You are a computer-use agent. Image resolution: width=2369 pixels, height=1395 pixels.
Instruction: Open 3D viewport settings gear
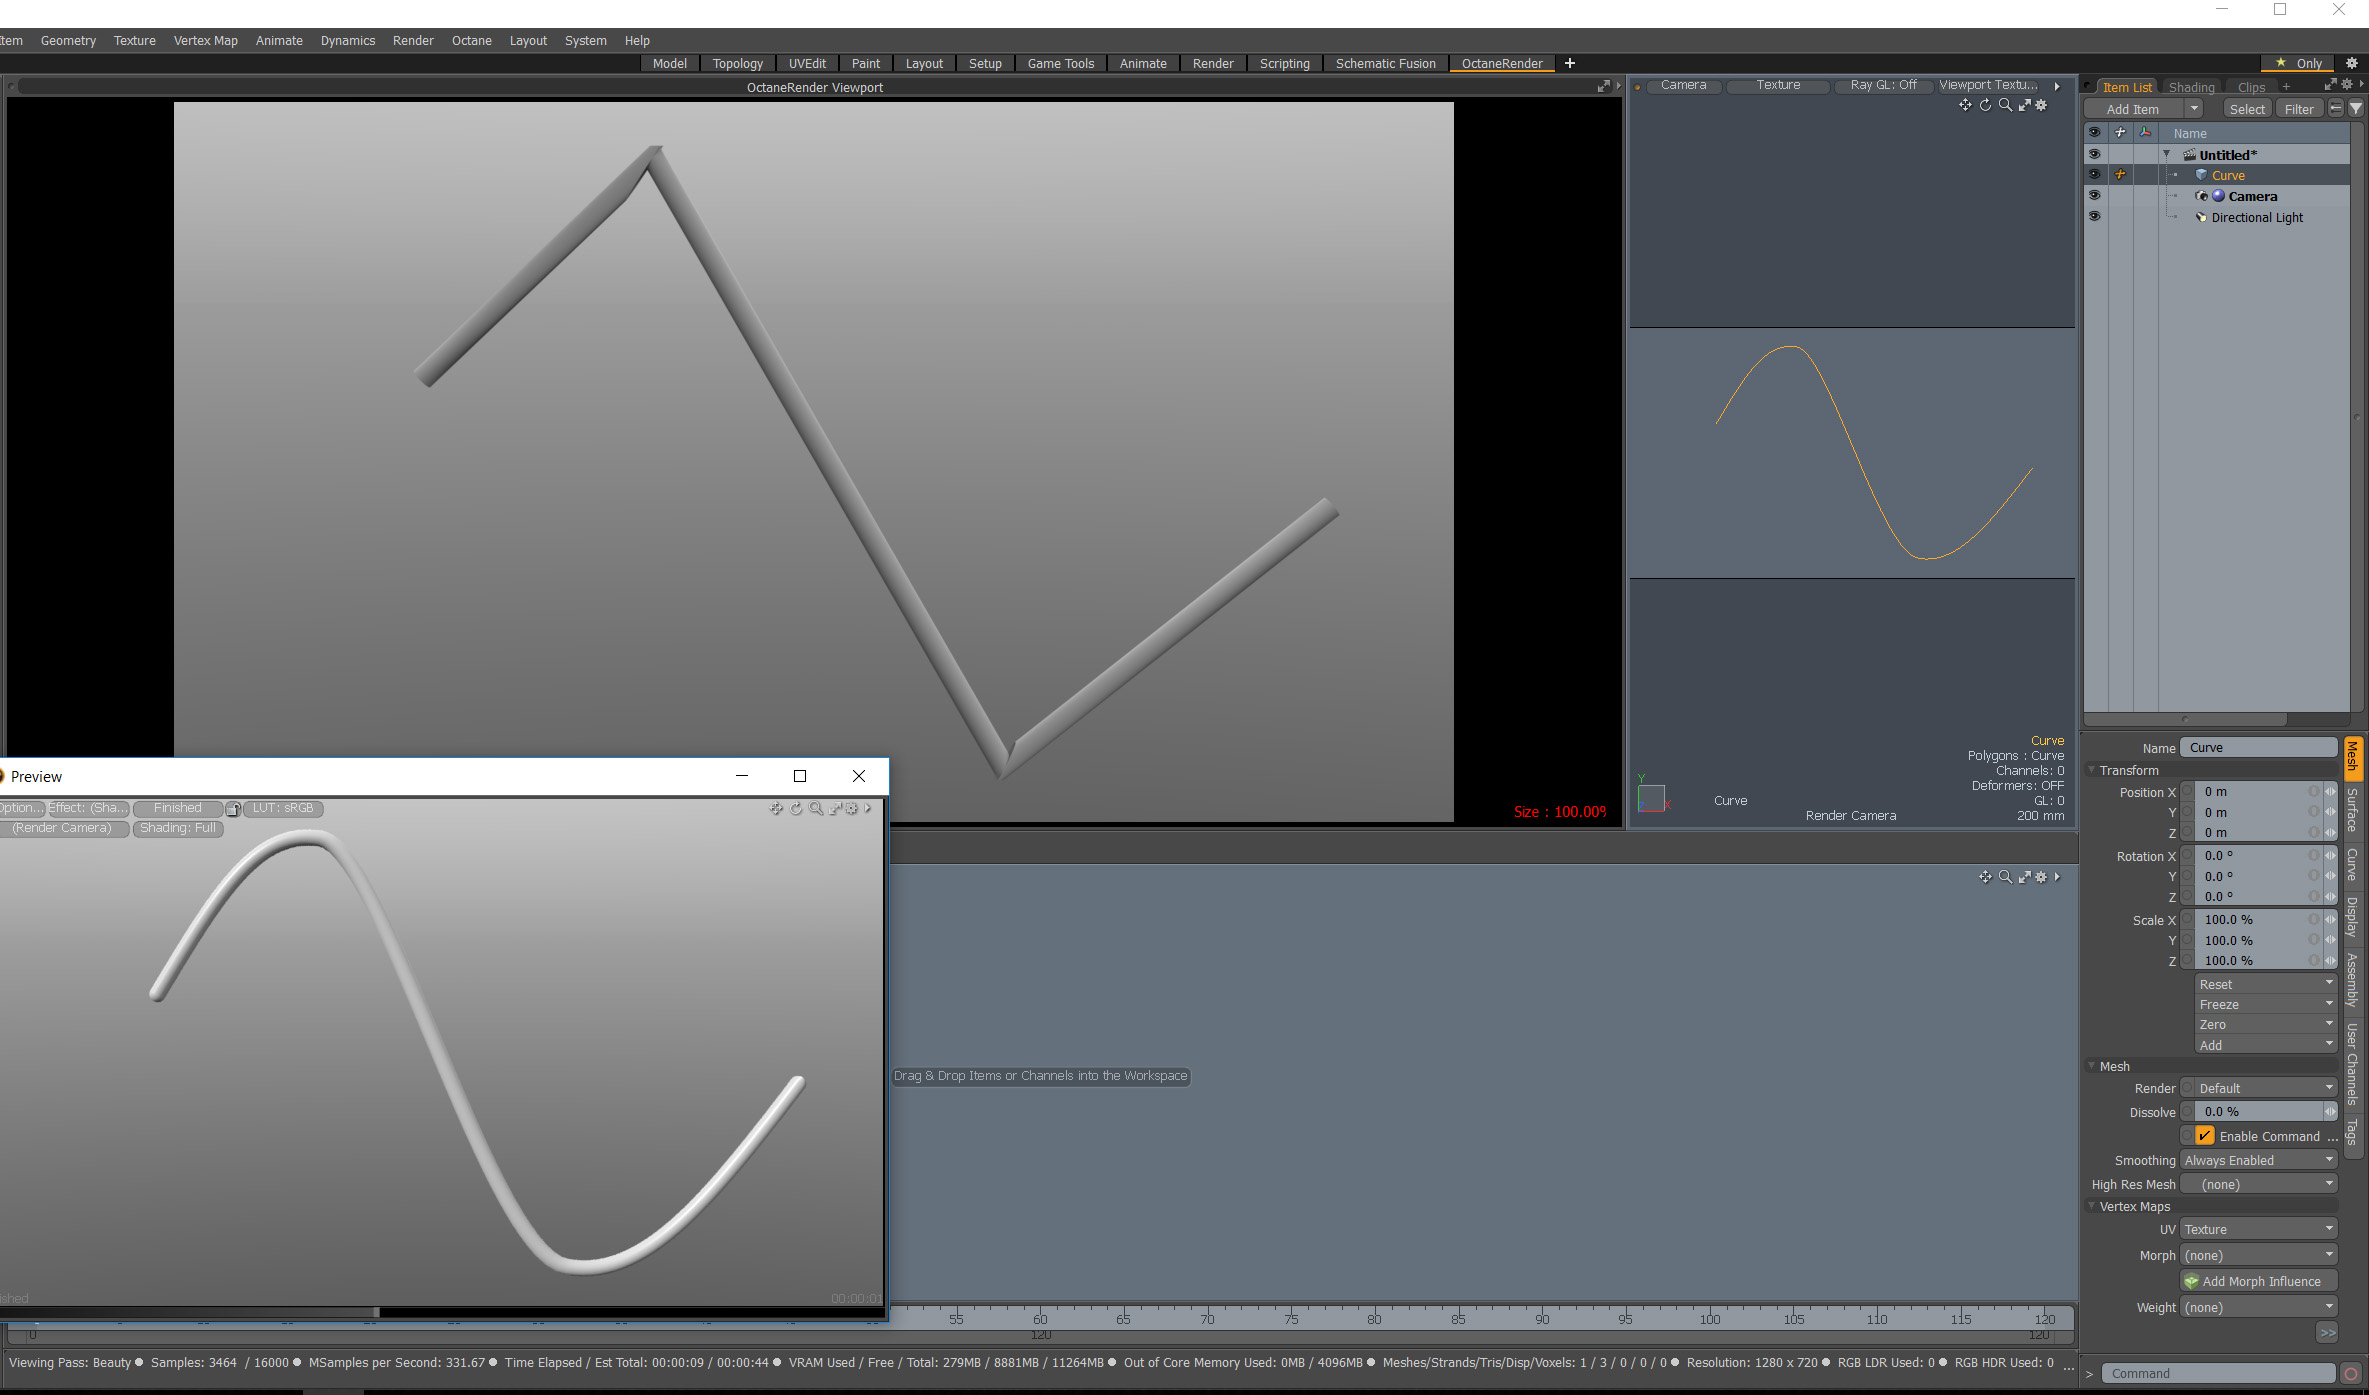[2042, 105]
